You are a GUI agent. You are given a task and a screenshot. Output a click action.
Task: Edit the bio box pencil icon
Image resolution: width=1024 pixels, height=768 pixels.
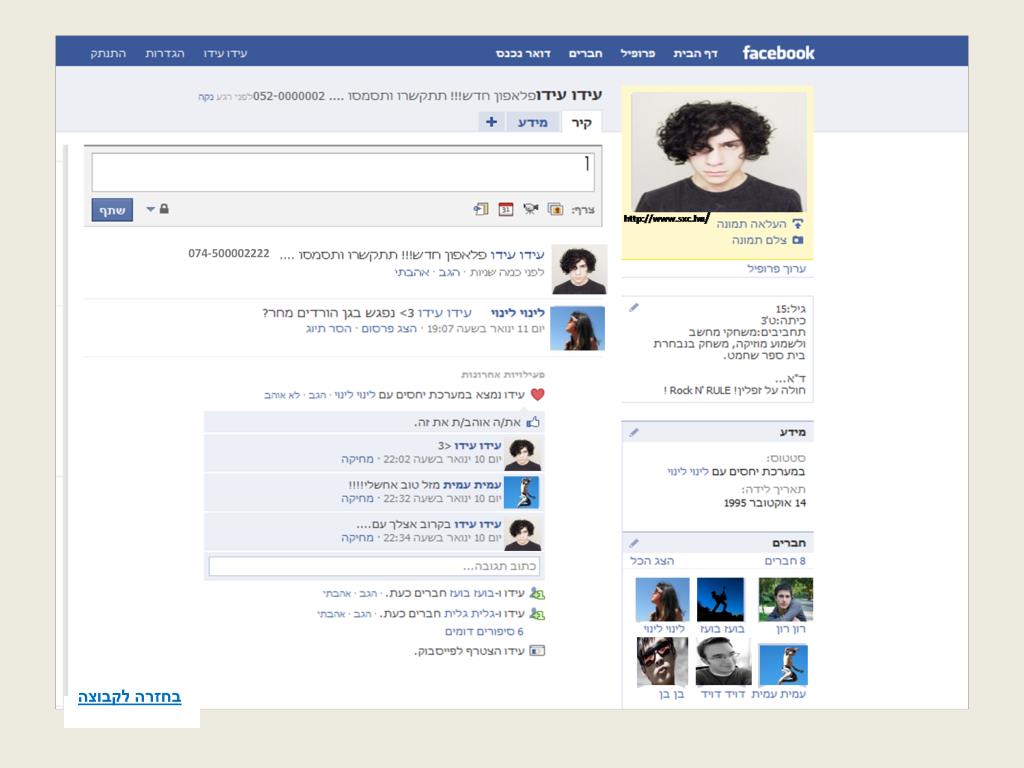633,308
